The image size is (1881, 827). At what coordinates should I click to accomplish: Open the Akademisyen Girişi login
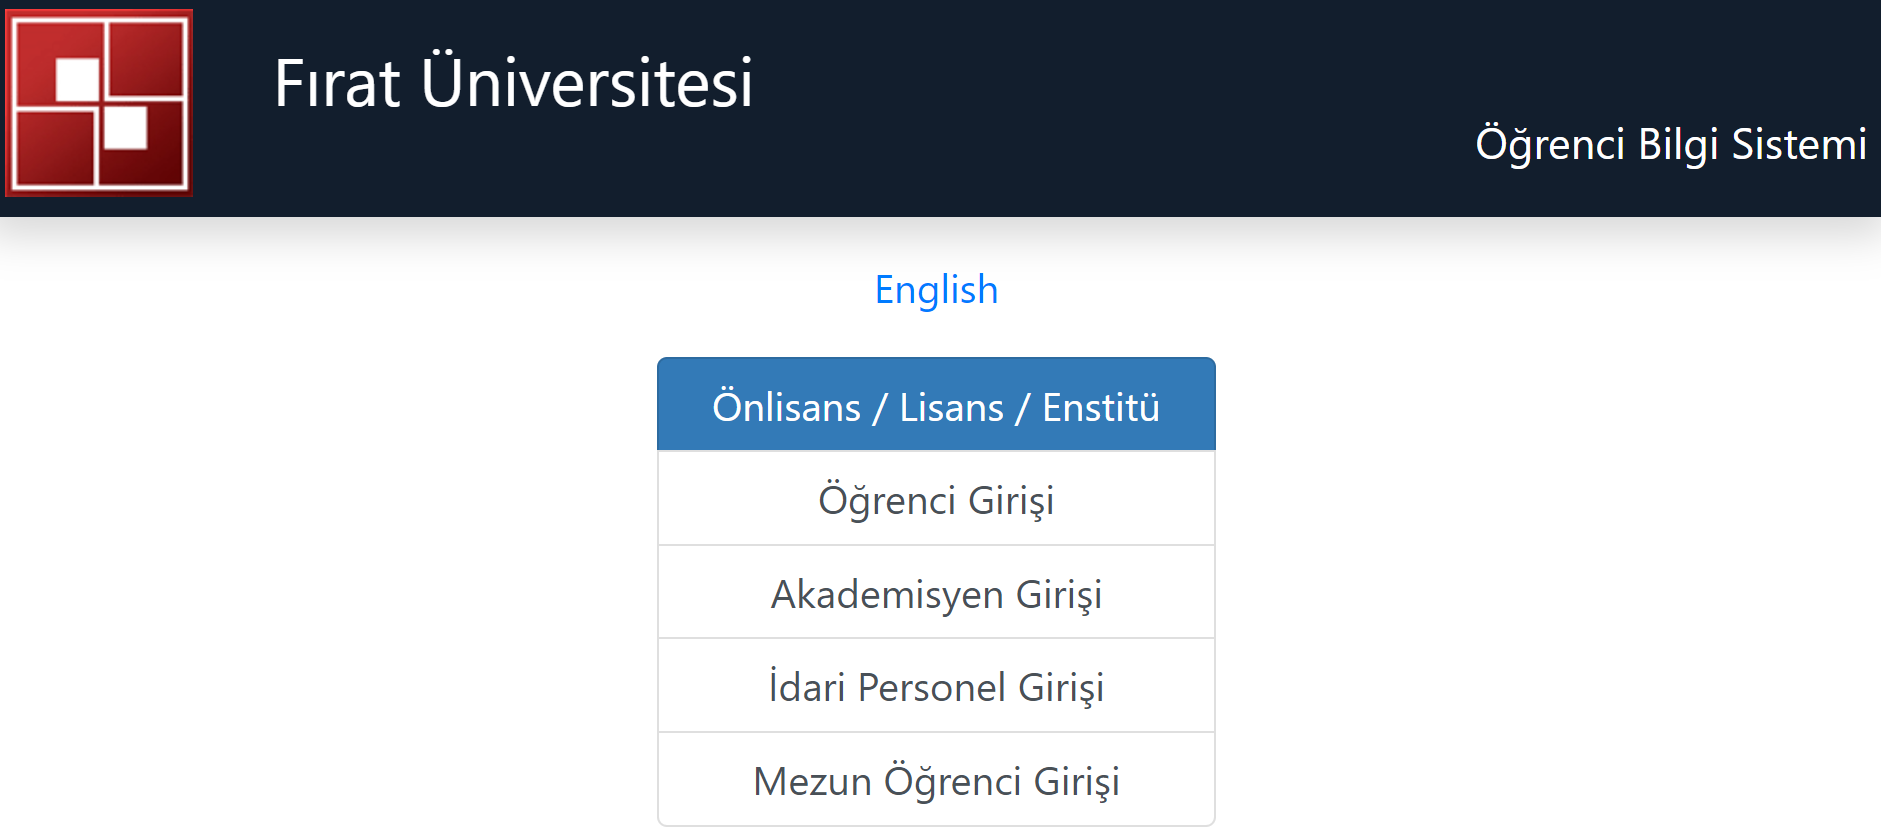coord(936,594)
